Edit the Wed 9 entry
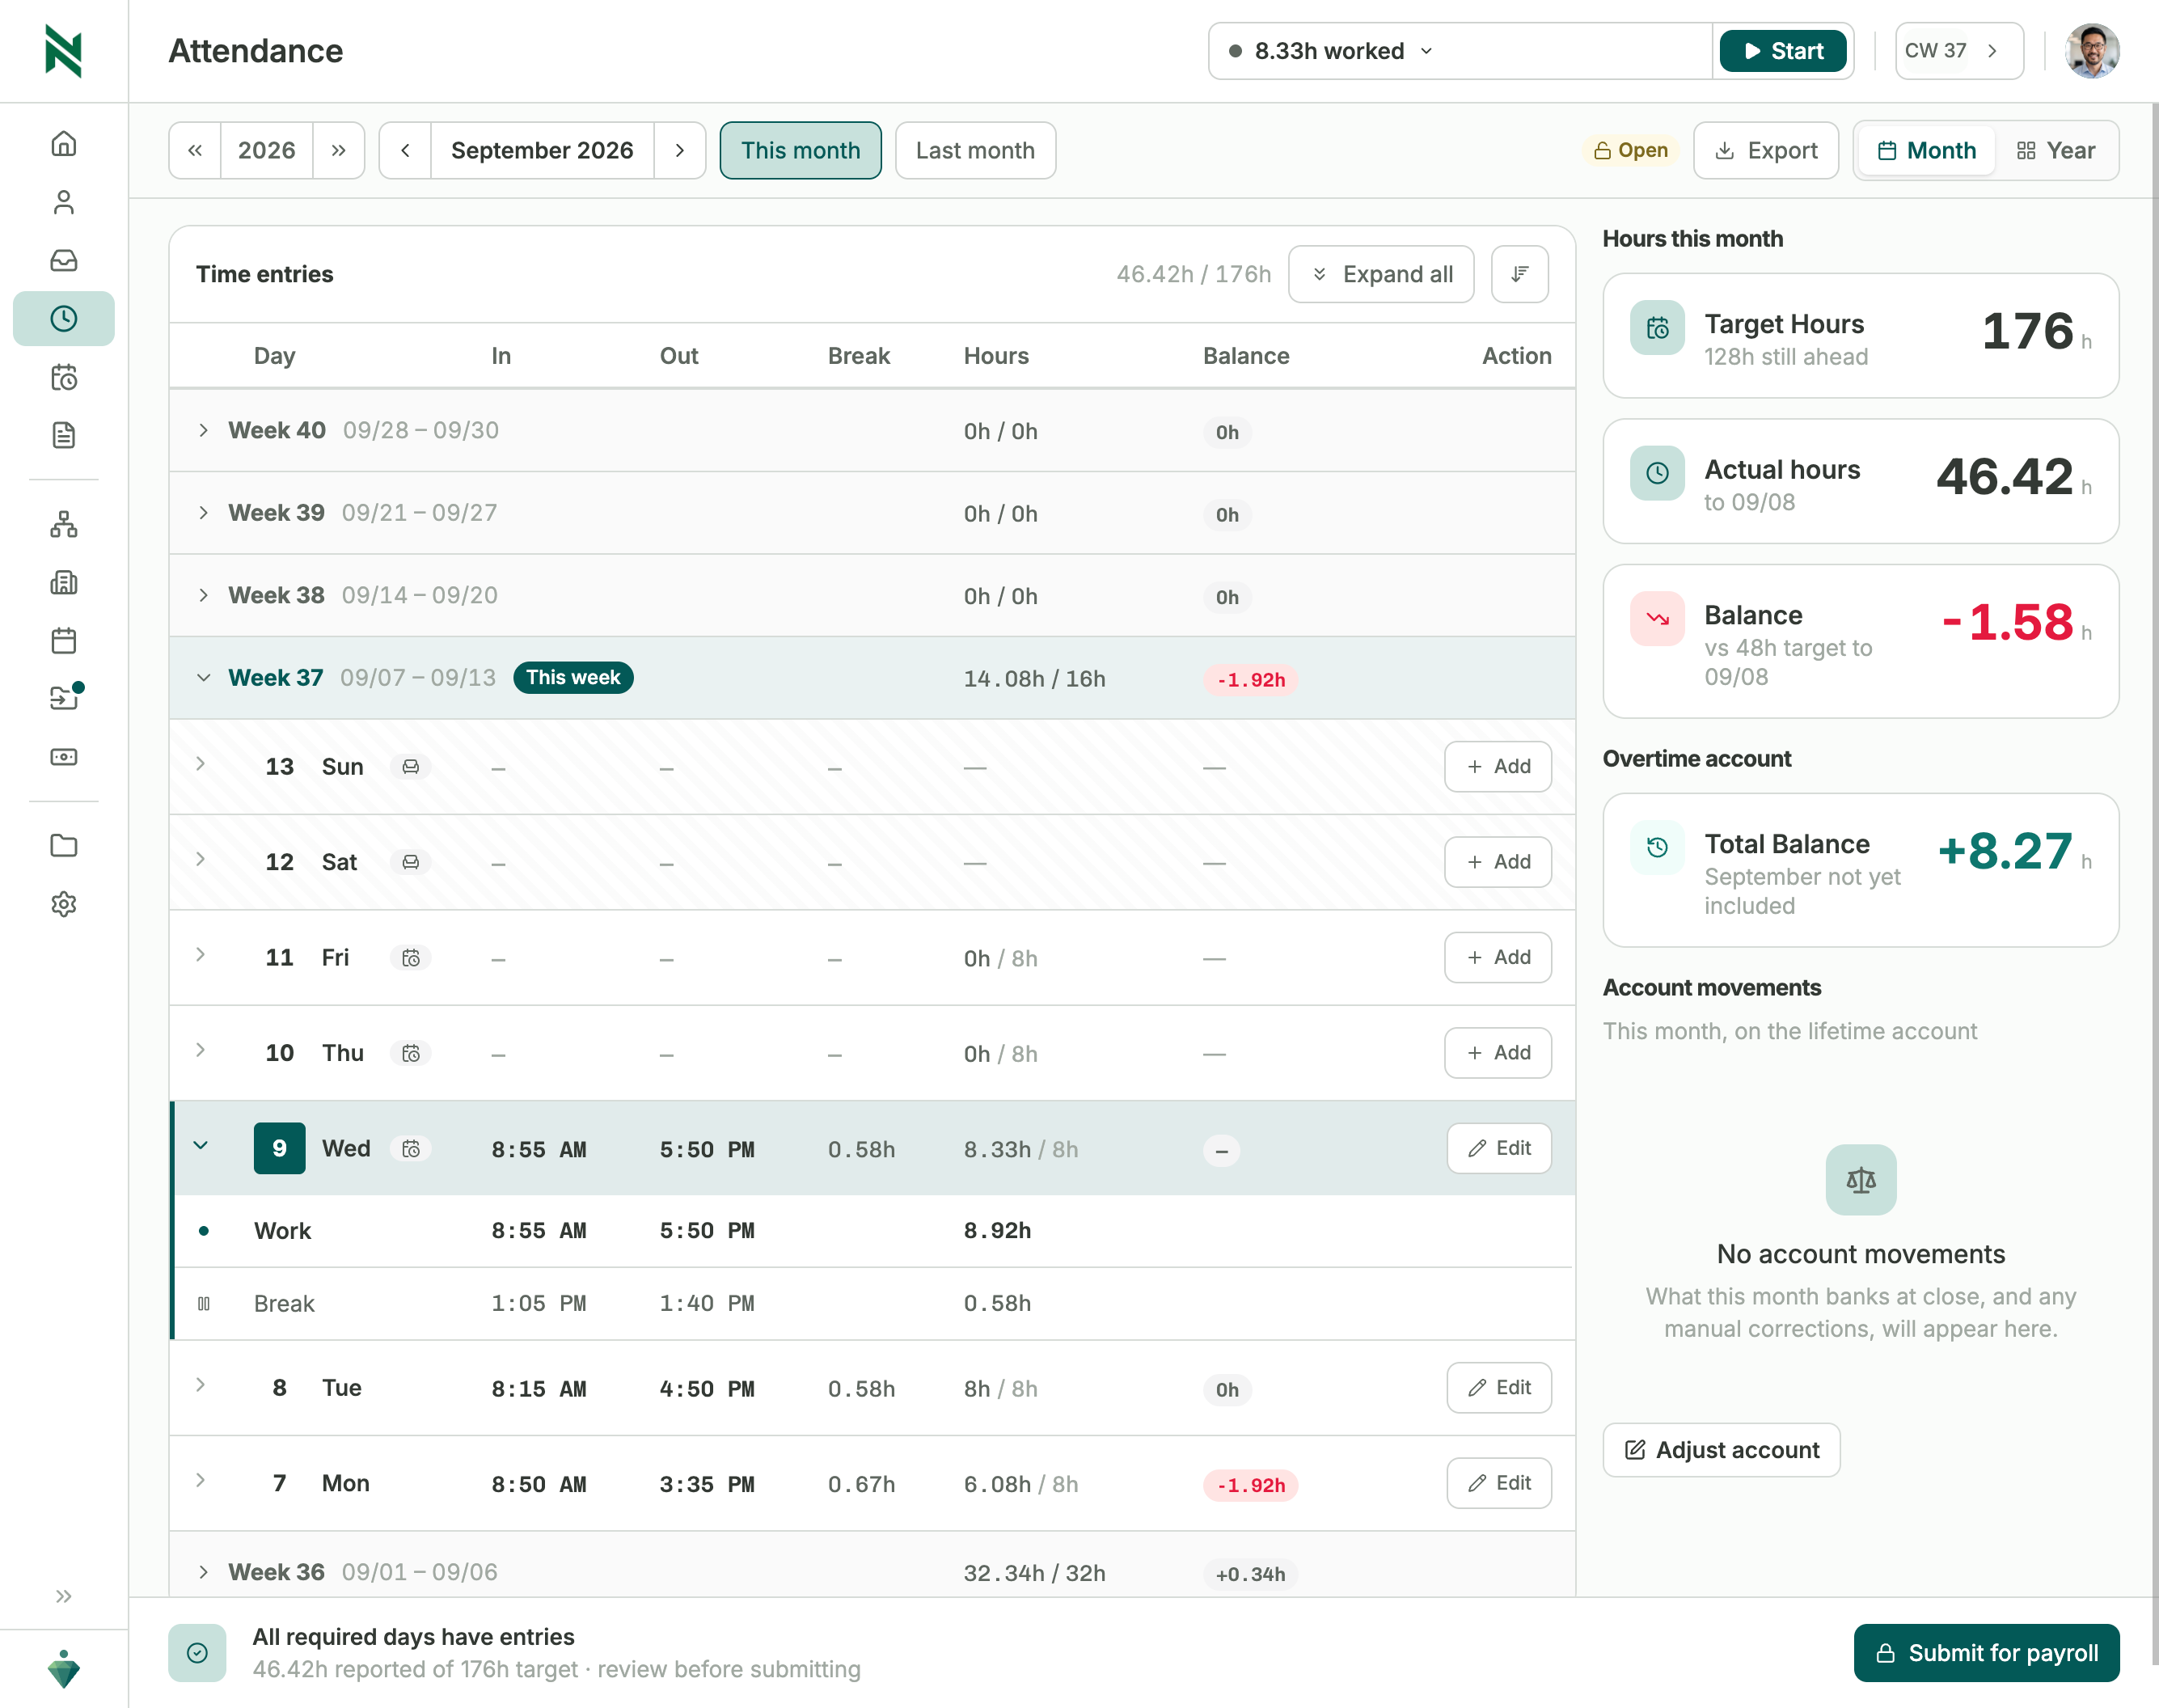This screenshot has height=1708, width=2159. coord(1499,1149)
